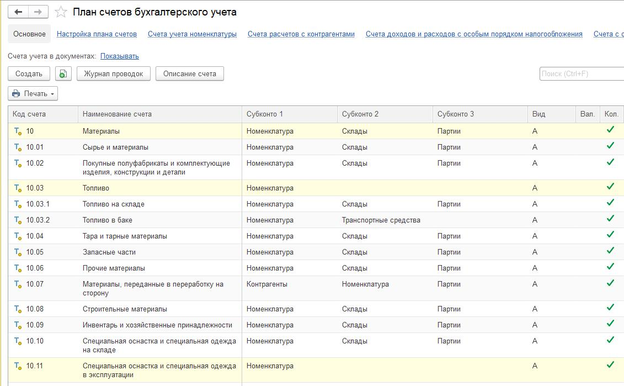Screen dimensions: 624x386
Task: Sort by Наименование счета column header
Action: pyautogui.click(x=160, y=114)
